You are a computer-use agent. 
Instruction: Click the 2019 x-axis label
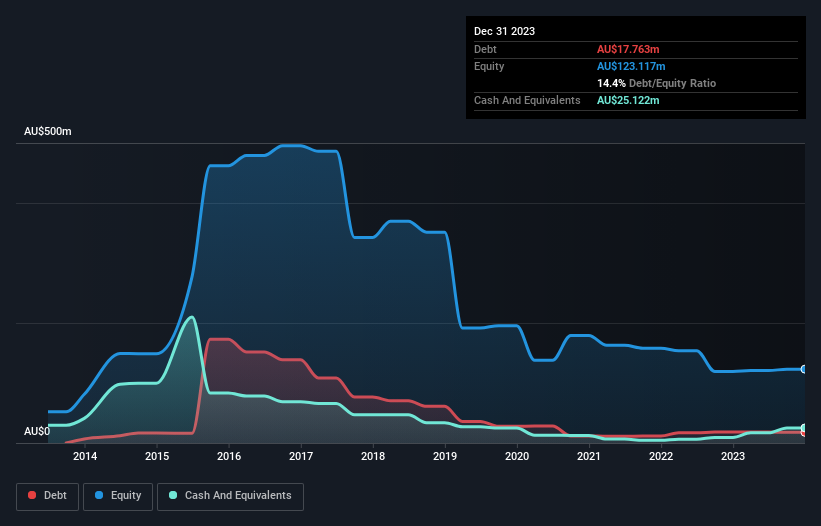(x=445, y=456)
